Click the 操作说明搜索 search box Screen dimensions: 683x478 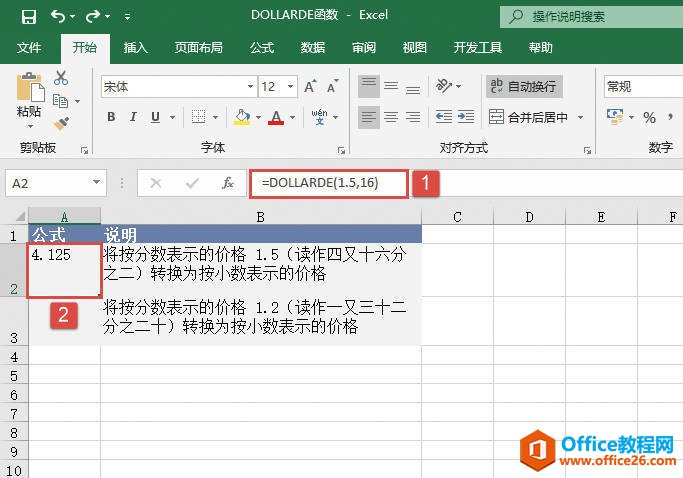point(591,17)
